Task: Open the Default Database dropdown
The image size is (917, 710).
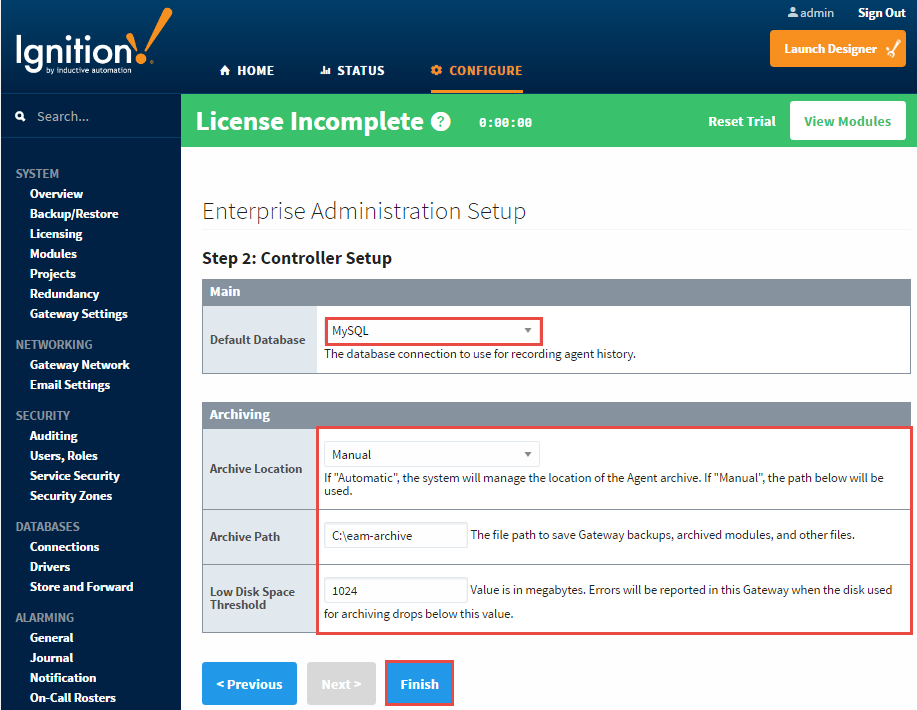Action: [x=433, y=331]
